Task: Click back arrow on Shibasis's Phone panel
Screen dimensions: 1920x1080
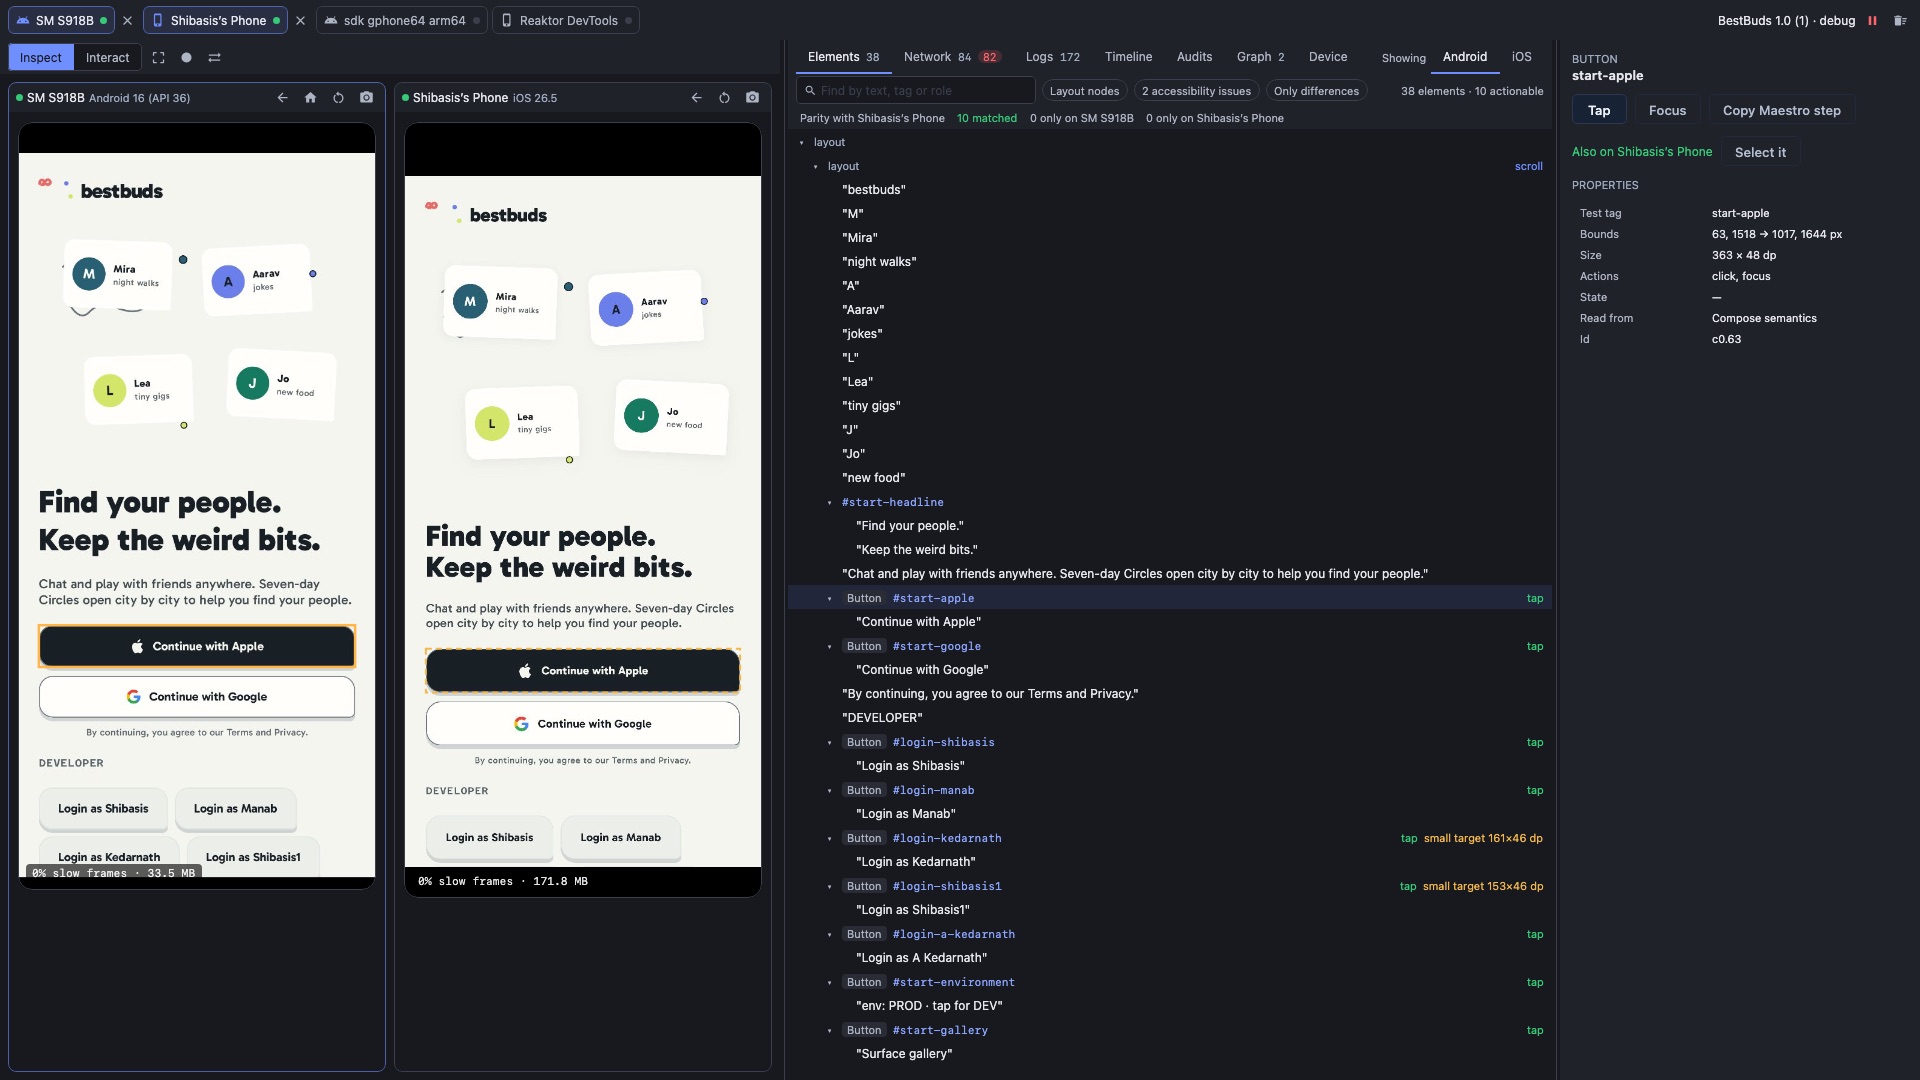Action: (x=696, y=98)
